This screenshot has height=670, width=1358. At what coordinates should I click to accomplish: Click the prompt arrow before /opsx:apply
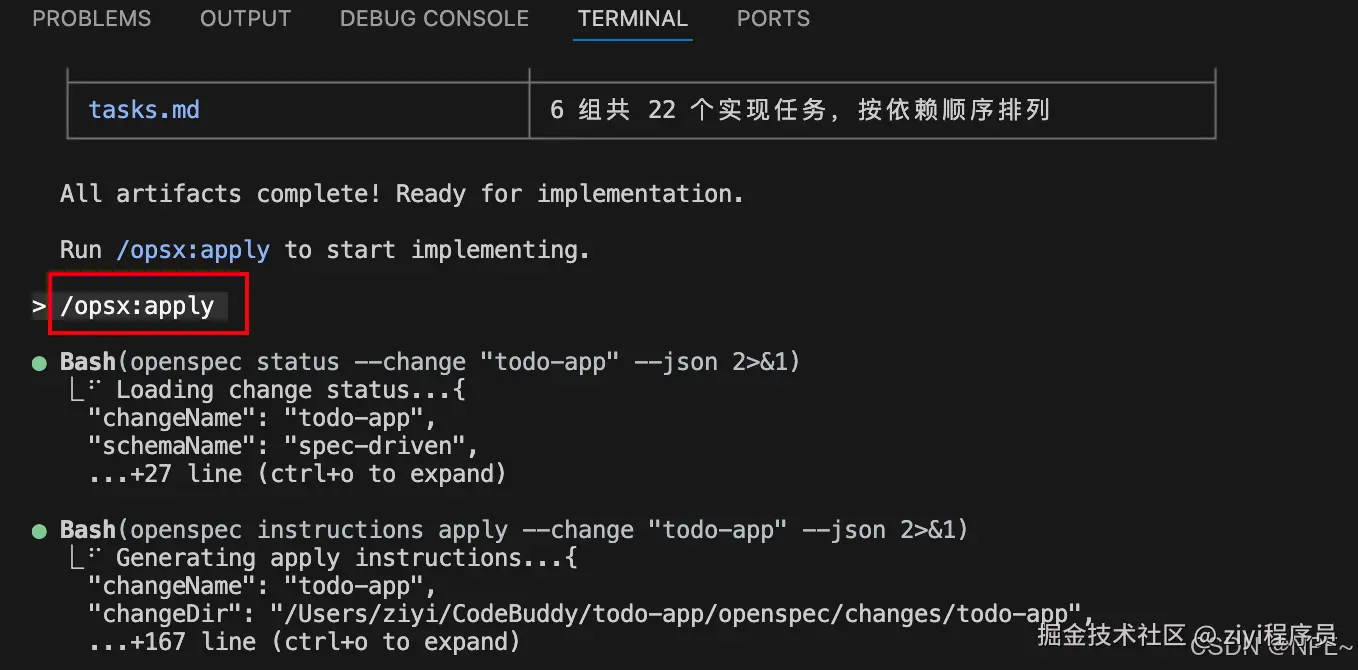[x=39, y=306]
